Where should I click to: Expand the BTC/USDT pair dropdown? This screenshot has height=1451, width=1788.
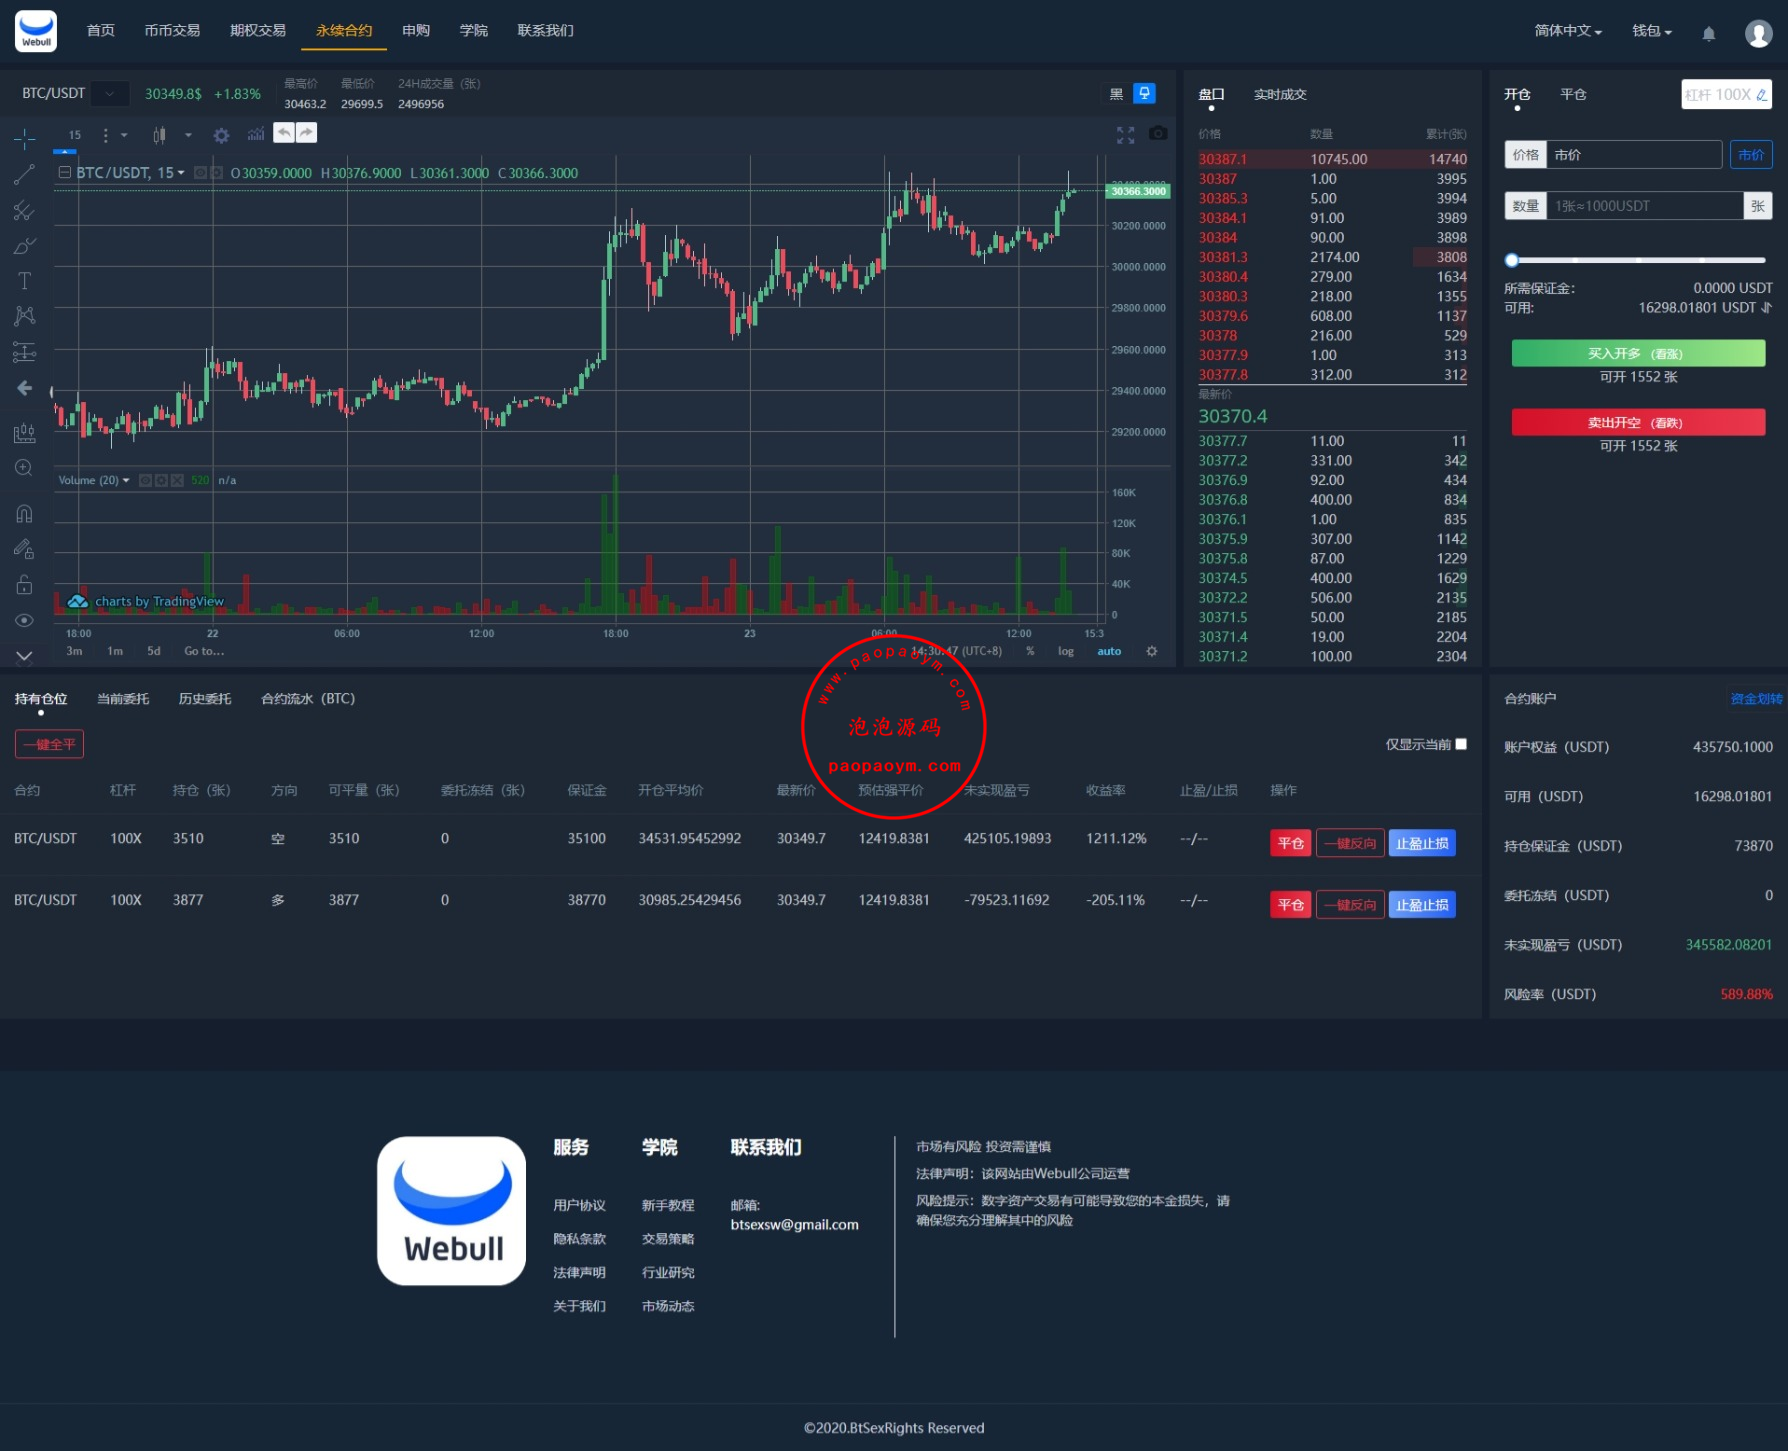(110, 94)
